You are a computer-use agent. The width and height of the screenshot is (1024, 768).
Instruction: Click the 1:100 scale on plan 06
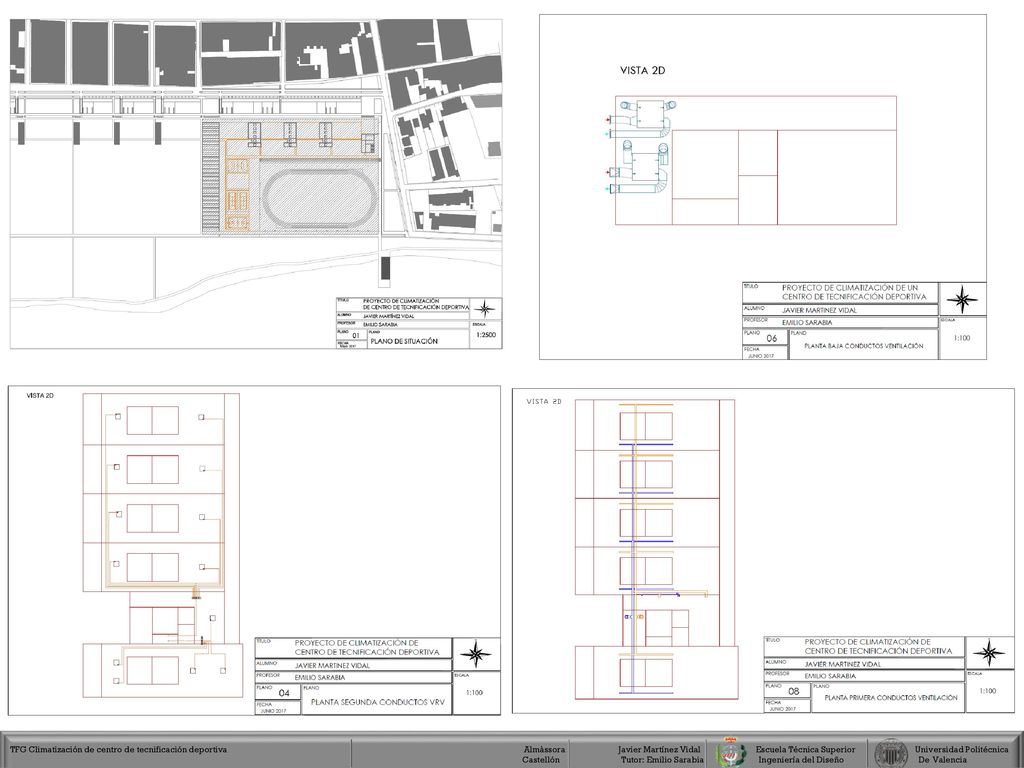point(962,338)
